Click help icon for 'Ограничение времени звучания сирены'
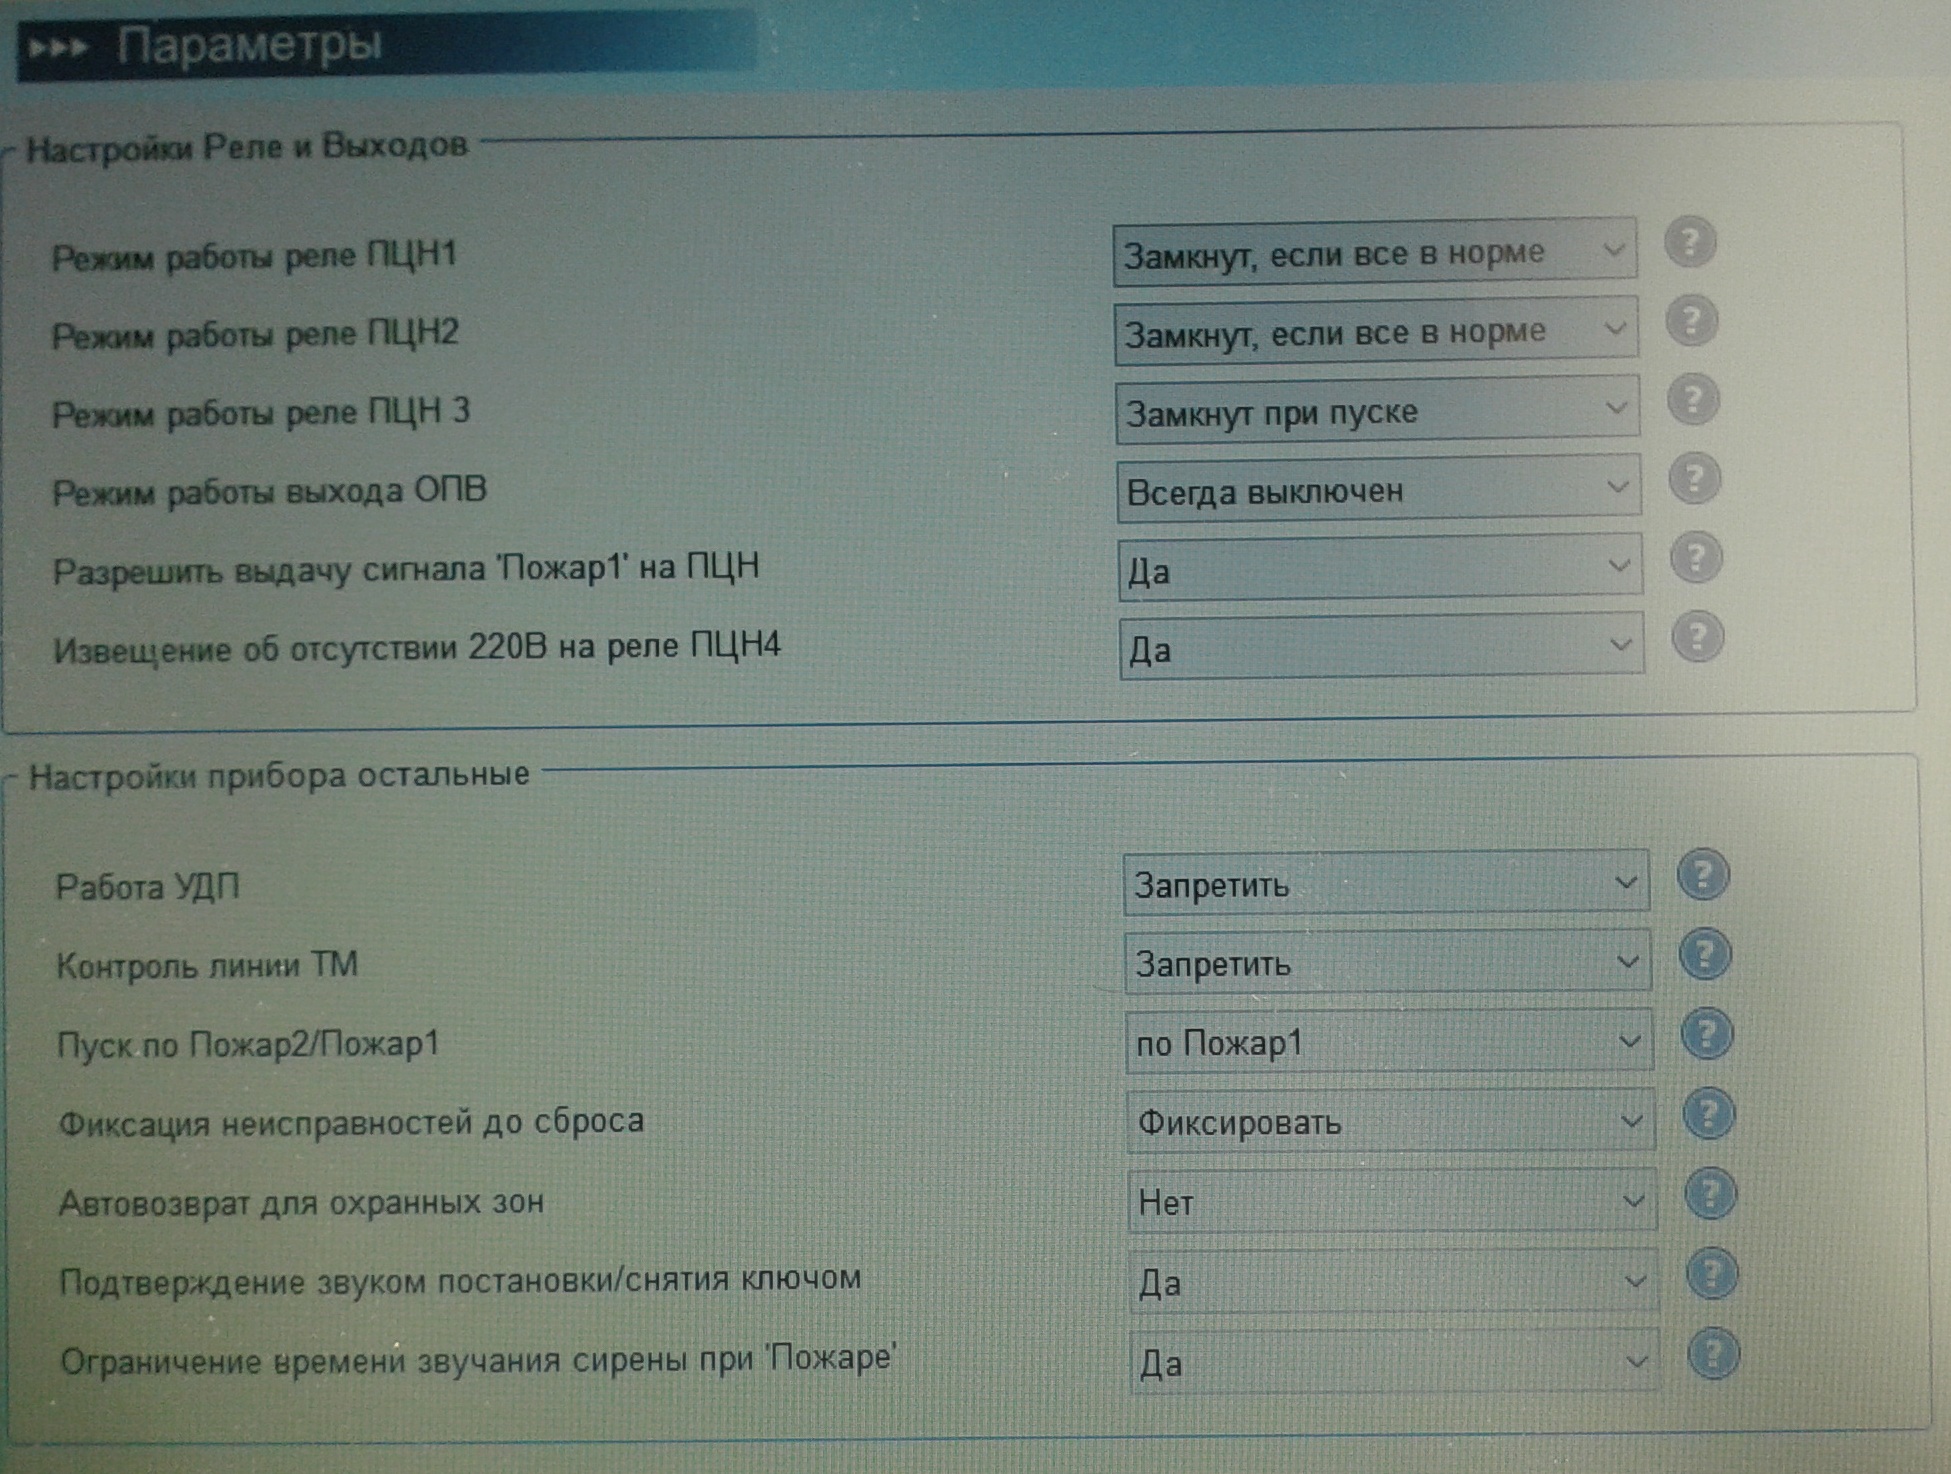This screenshot has width=1951, height=1474. coord(1713,1355)
